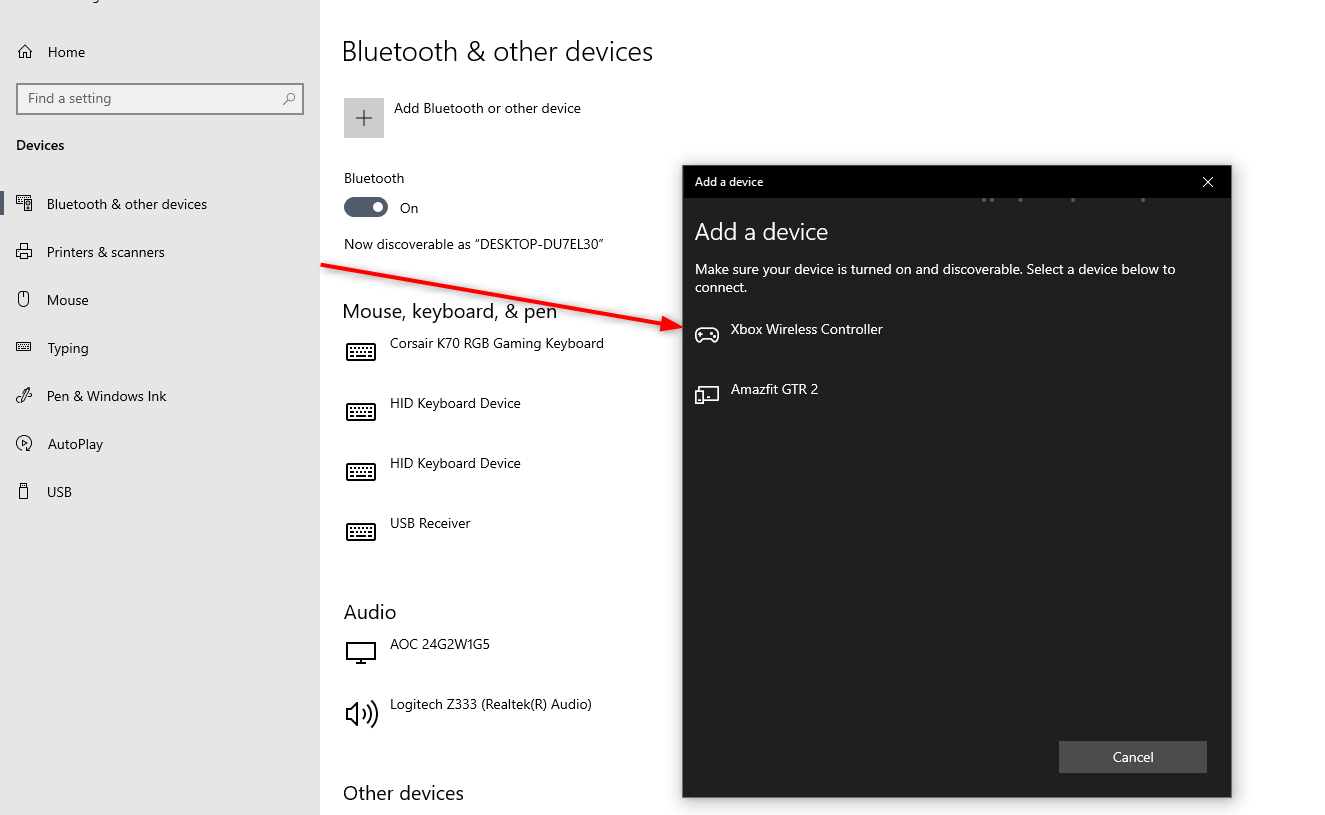Click the AOC 24G2W1G5 monitor icon
This screenshot has height=815, width=1325.
tap(361, 653)
